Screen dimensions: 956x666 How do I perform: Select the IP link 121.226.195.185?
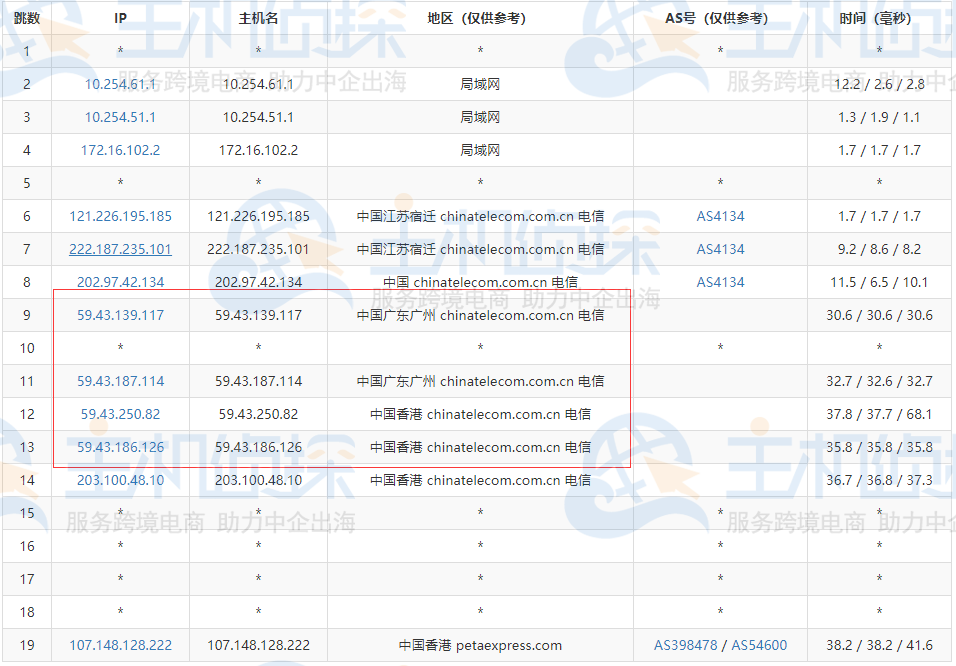[x=120, y=215]
